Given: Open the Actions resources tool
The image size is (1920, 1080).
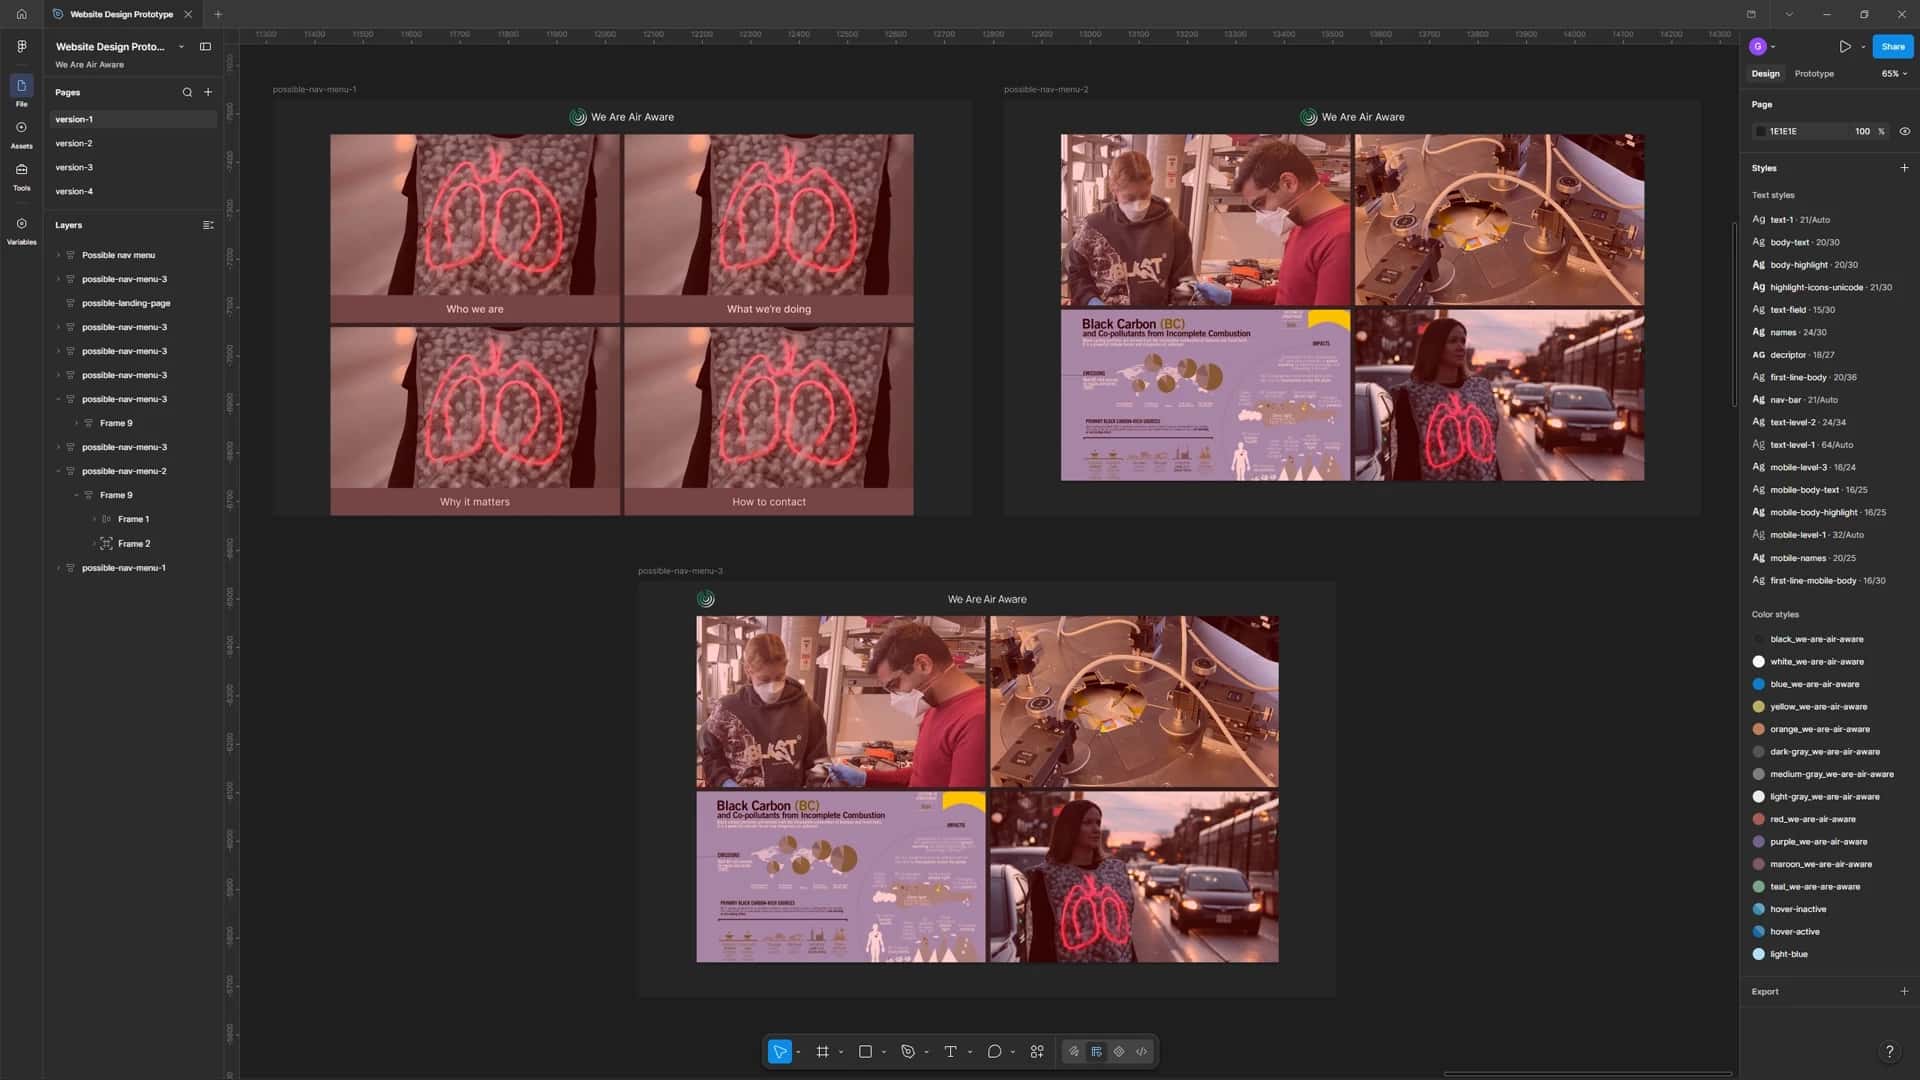Looking at the screenshot, I should point(1037,1051).
